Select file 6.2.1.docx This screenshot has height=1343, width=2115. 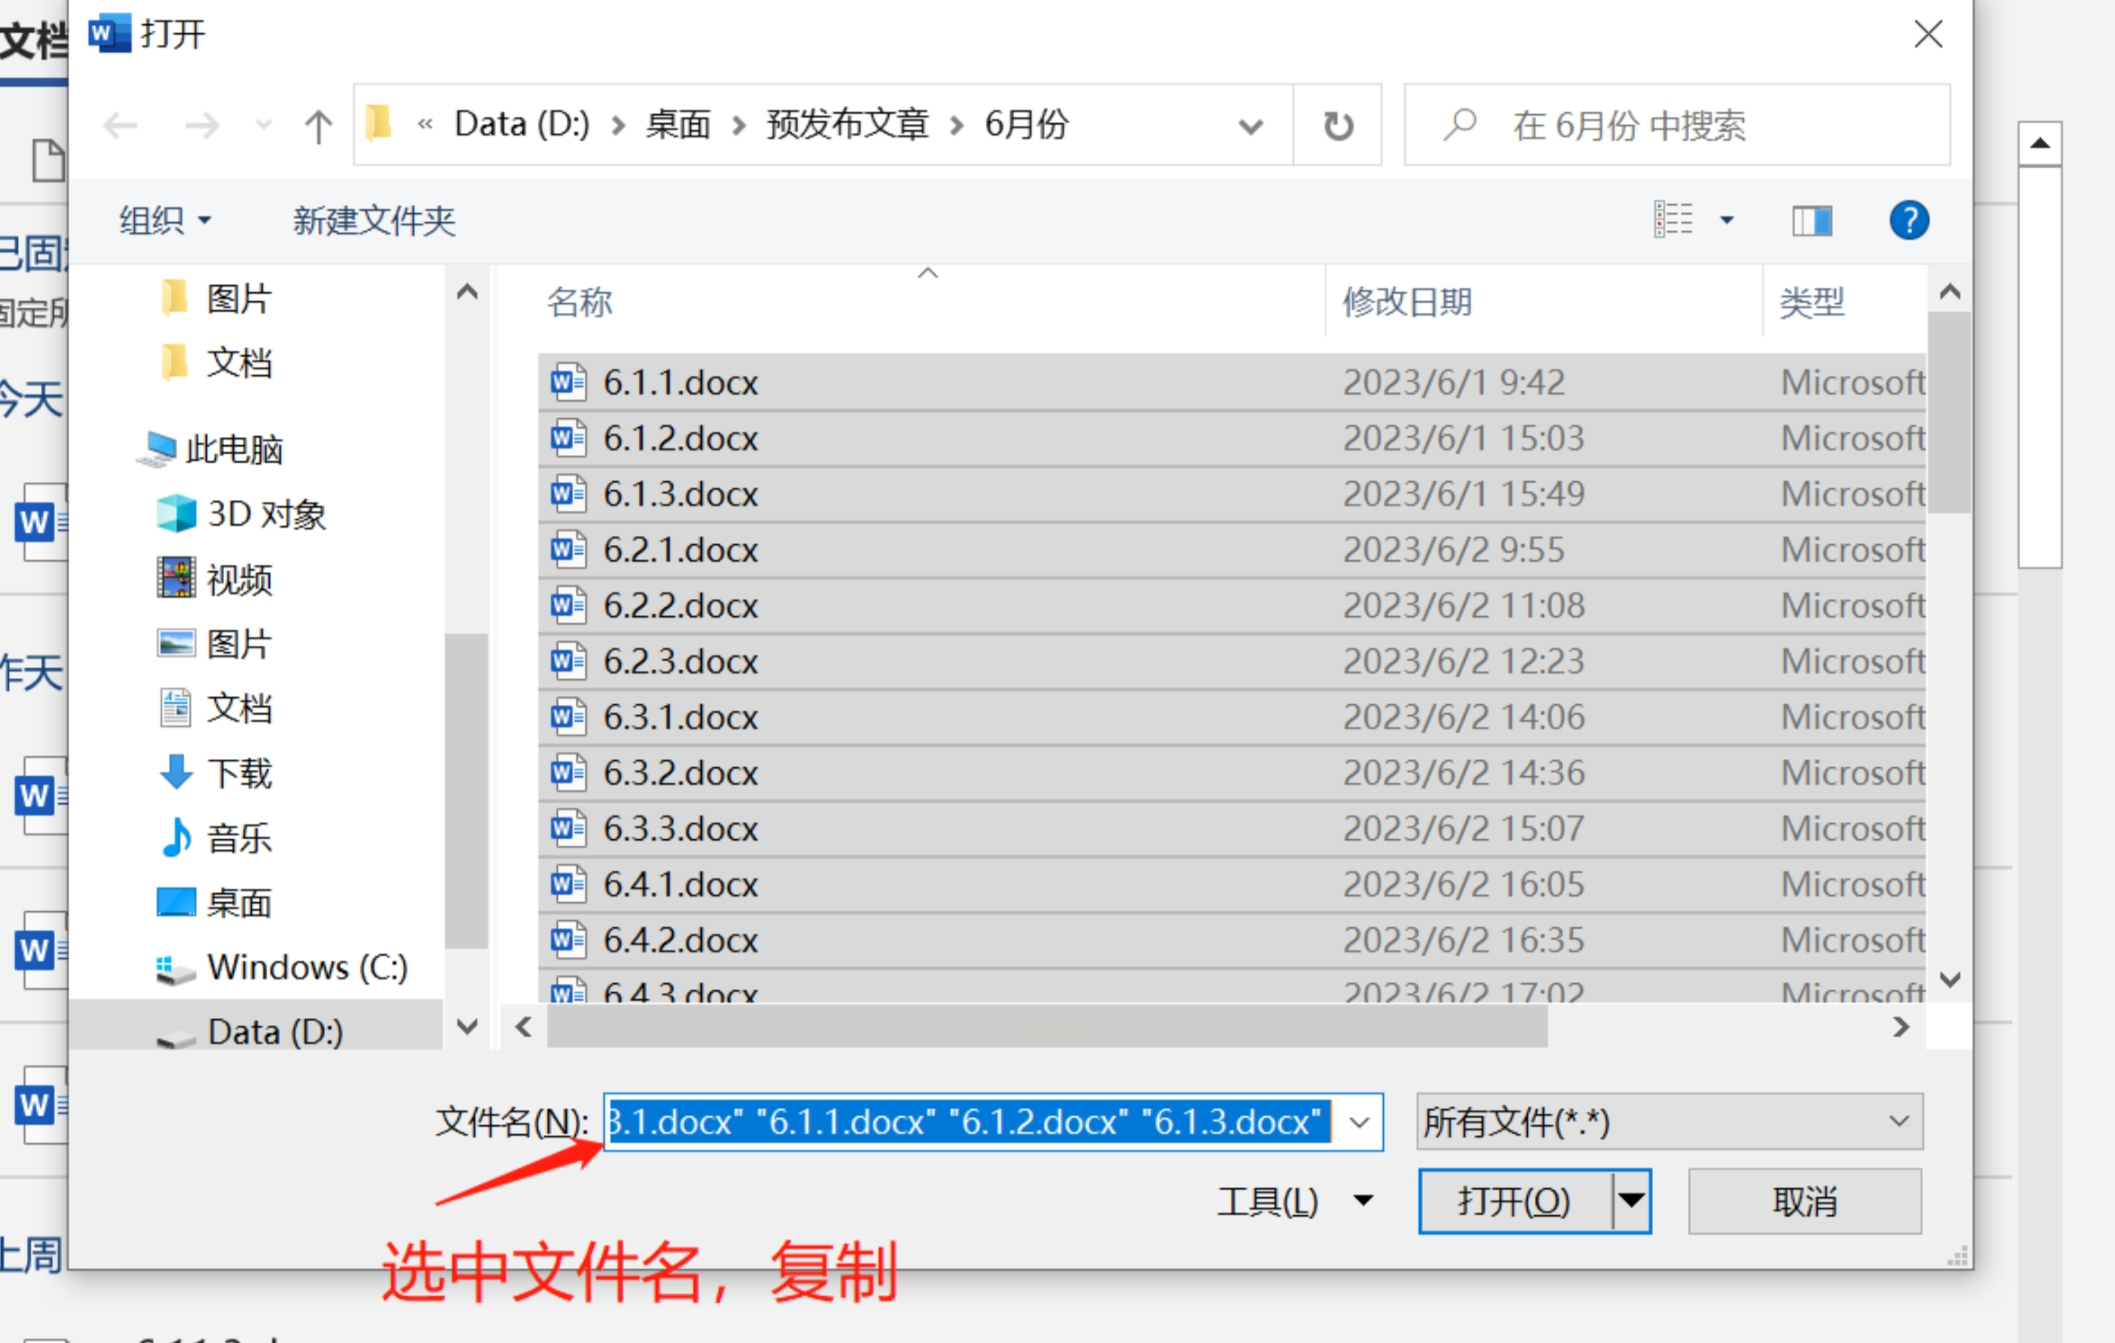(1232, 550)
